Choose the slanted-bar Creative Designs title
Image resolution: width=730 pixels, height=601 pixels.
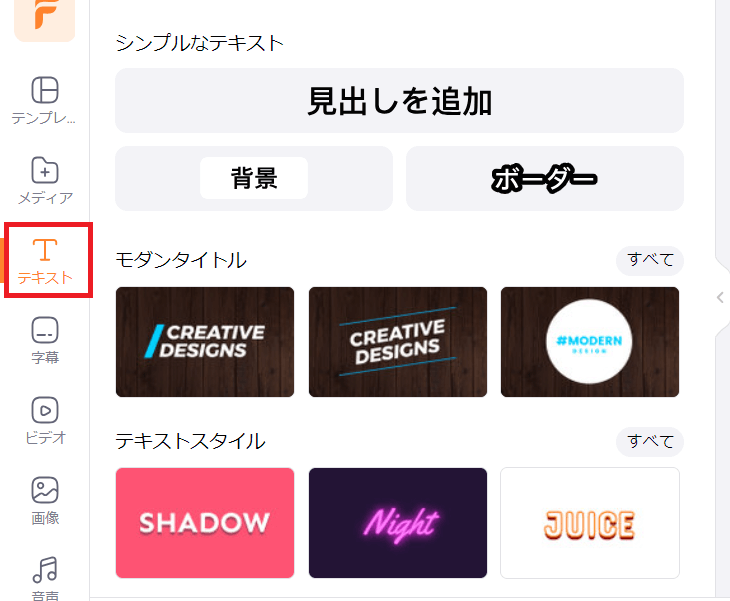[205, 342]
